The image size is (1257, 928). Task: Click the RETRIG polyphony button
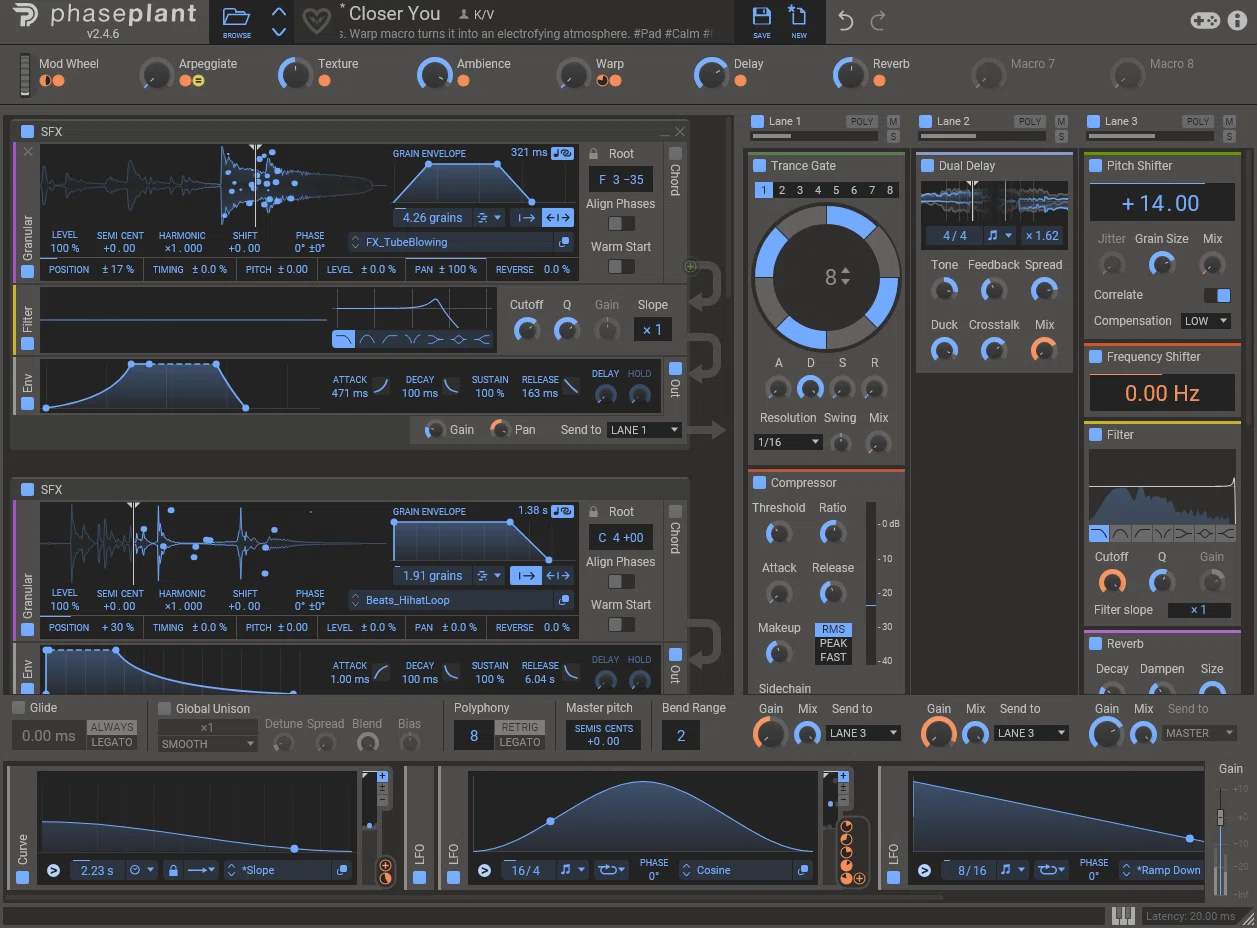(520, 727)
